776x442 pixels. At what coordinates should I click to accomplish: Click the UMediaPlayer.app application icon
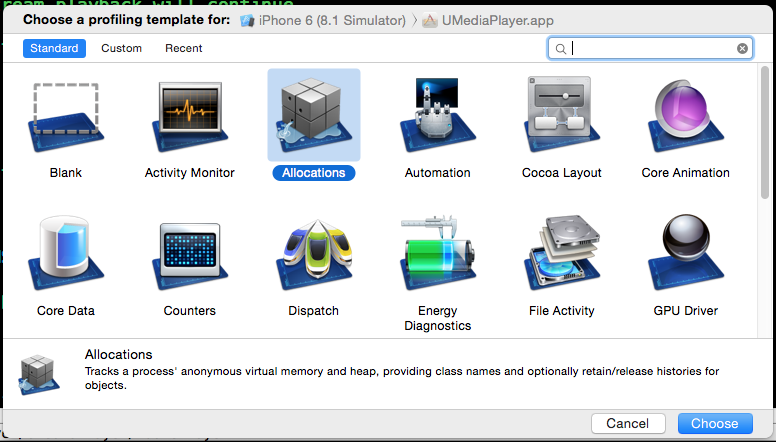click(x=430, y=21)
